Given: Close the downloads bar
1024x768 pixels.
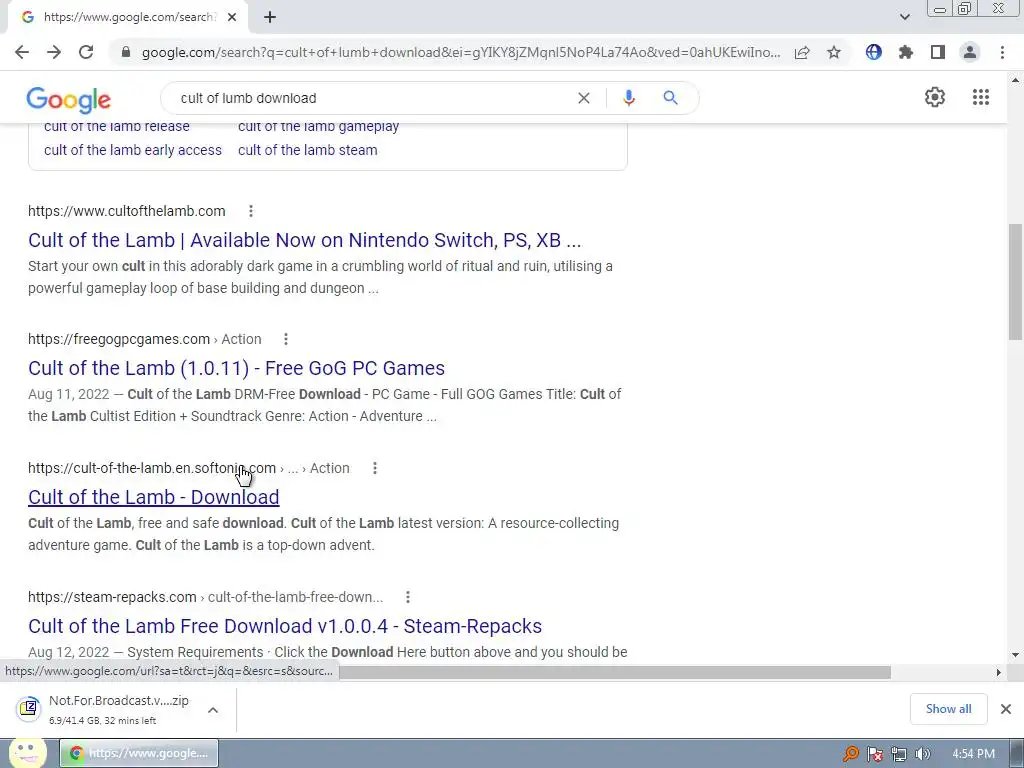Looking at the screenshot, I should [1006, 709].
